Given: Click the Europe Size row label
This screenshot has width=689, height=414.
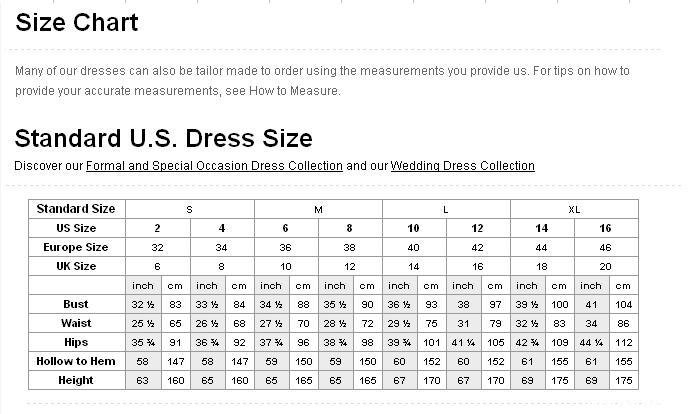Looking at the screenshot, I should pyautogui.click(x=77, y=247).
